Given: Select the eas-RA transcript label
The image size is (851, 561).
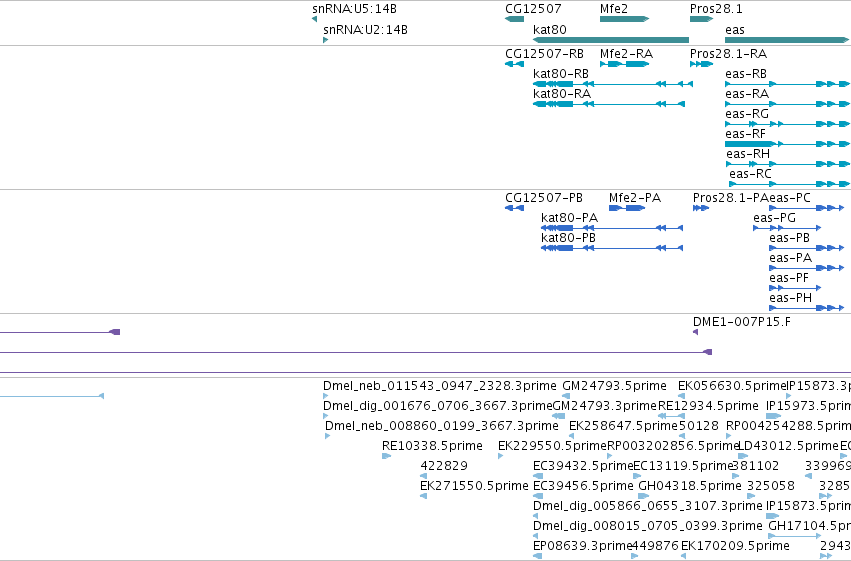Looking at the screenshot, I should click(x=747, y=94).
